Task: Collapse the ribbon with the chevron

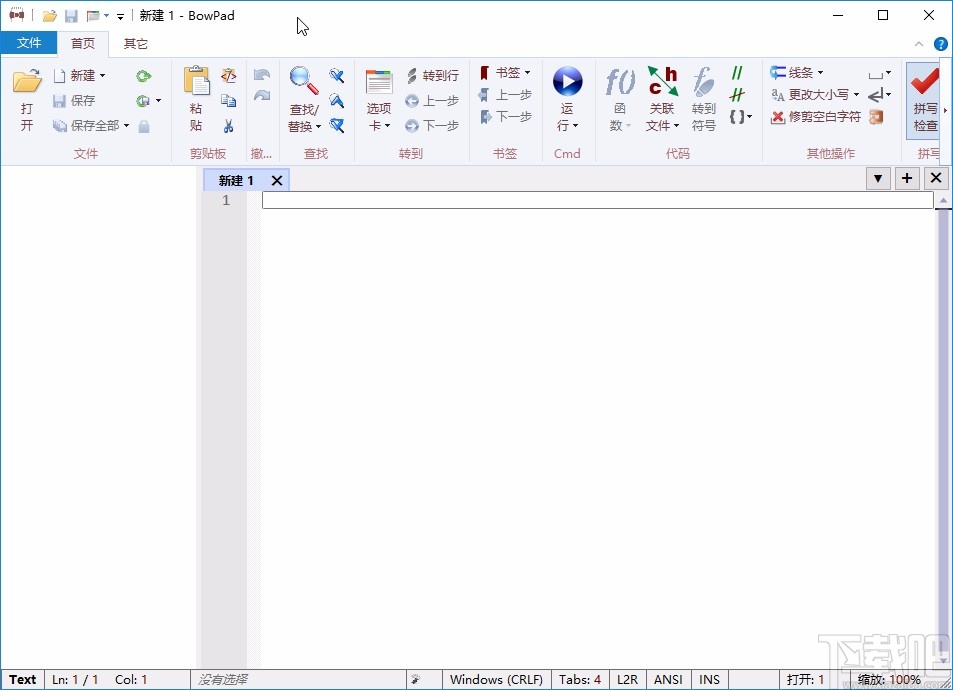Action: tap(918, 44)
